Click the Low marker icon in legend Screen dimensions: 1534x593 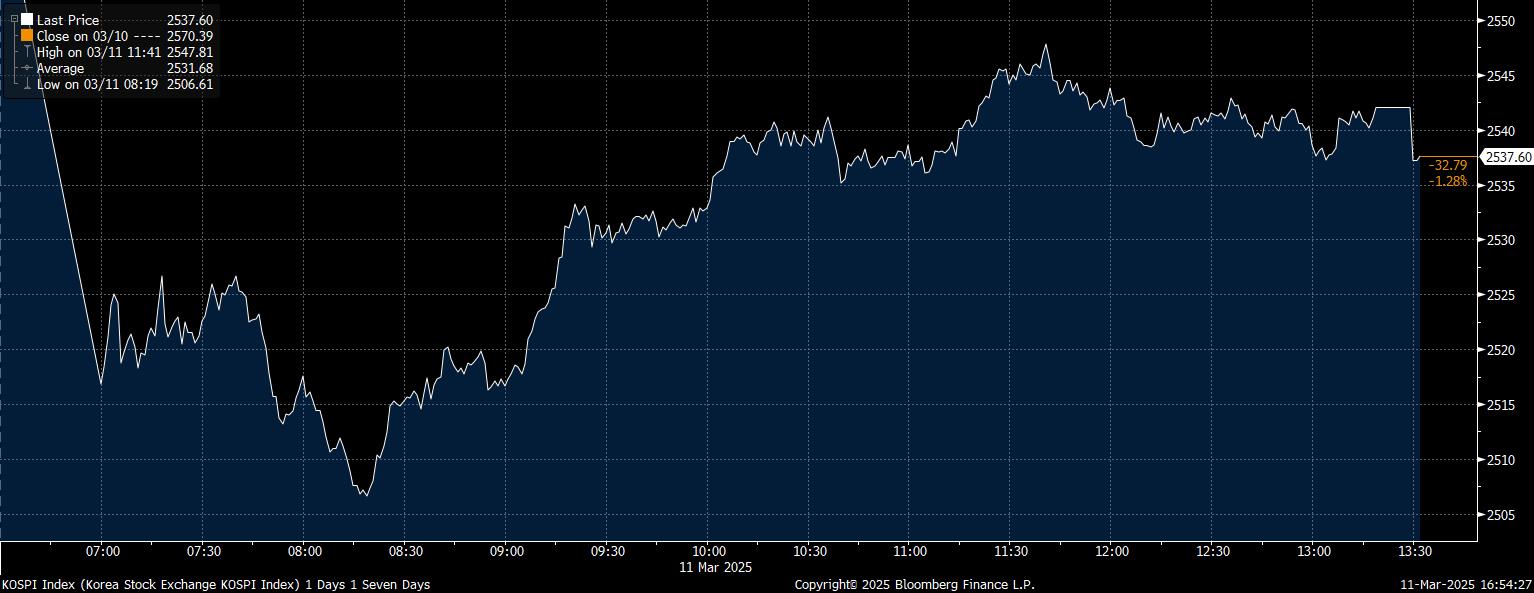(27, 85)
